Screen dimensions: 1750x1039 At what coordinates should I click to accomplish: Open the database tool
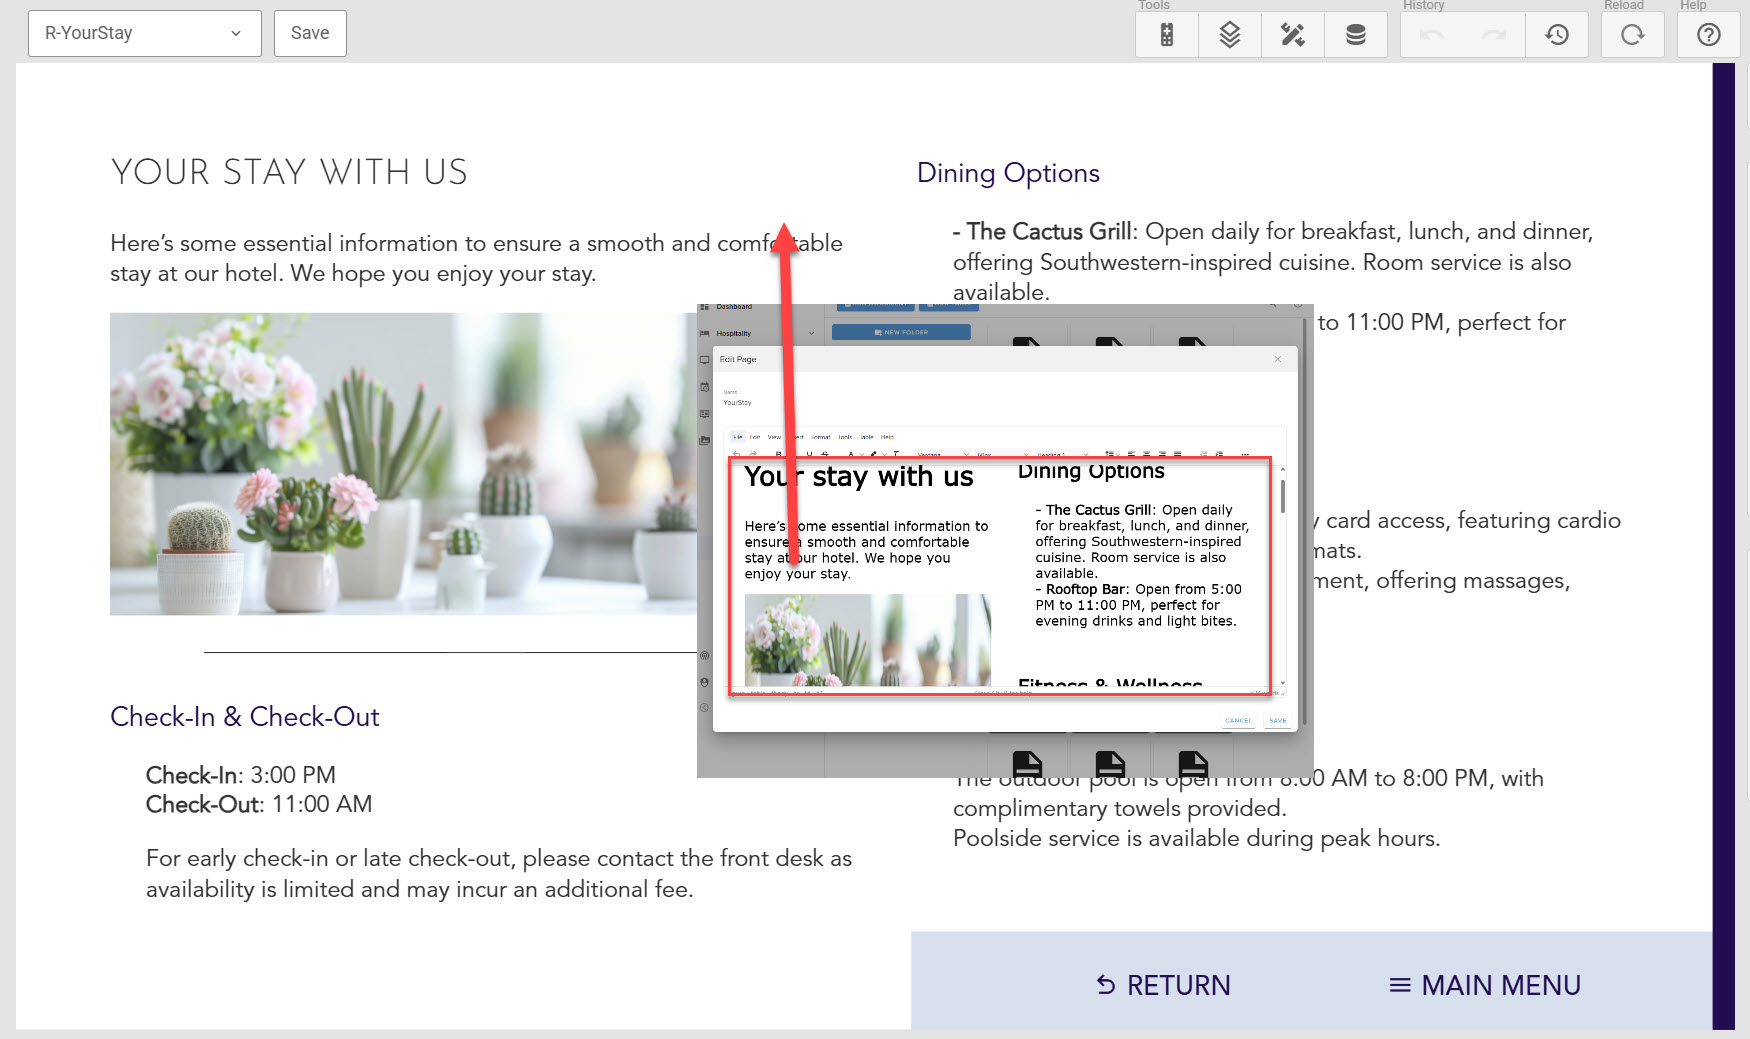click(1355, 35)
